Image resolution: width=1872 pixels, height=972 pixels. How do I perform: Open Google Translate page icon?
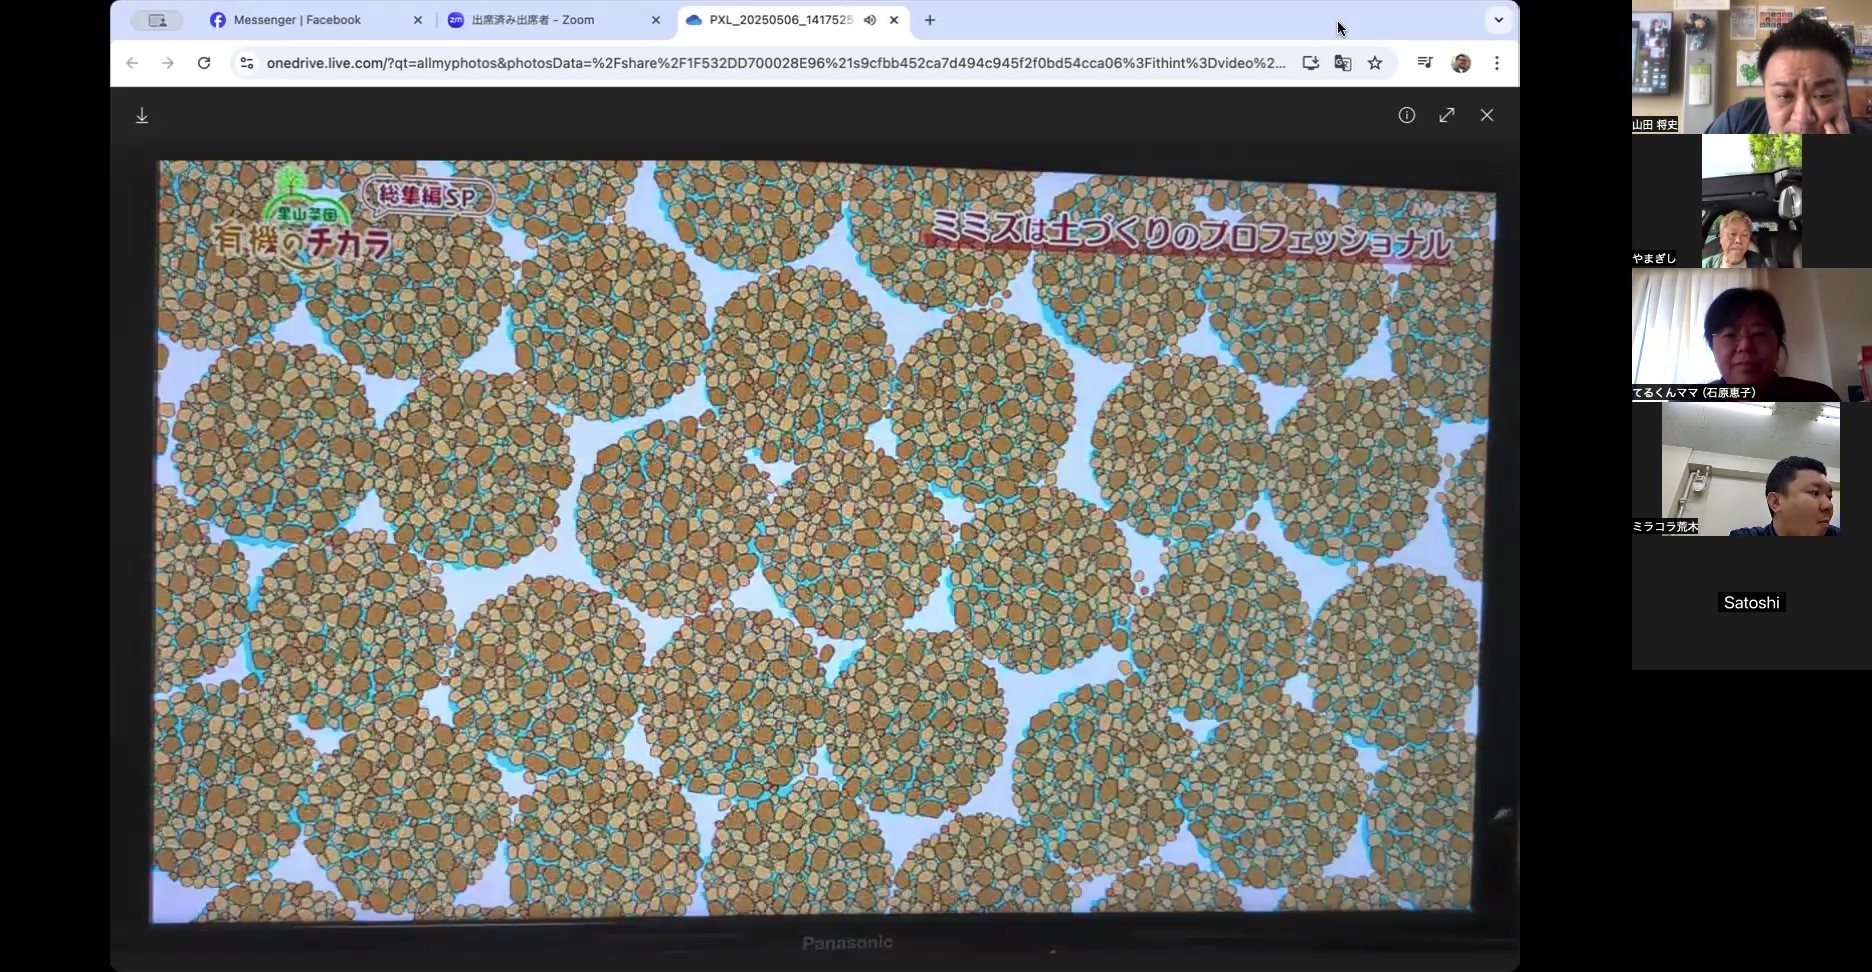(x=1343, y=63)
